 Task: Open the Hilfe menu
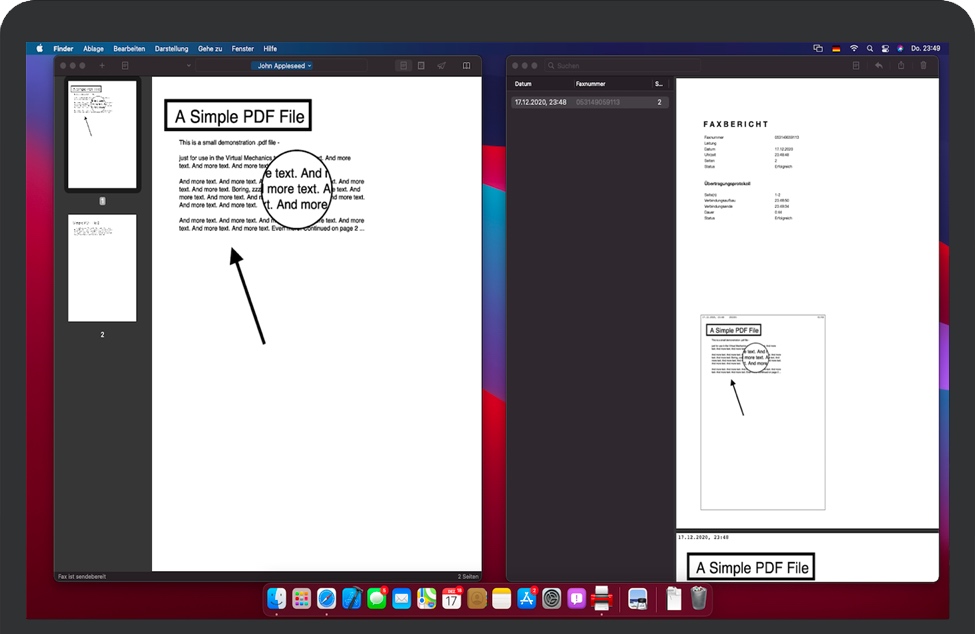tap(270, 48)
